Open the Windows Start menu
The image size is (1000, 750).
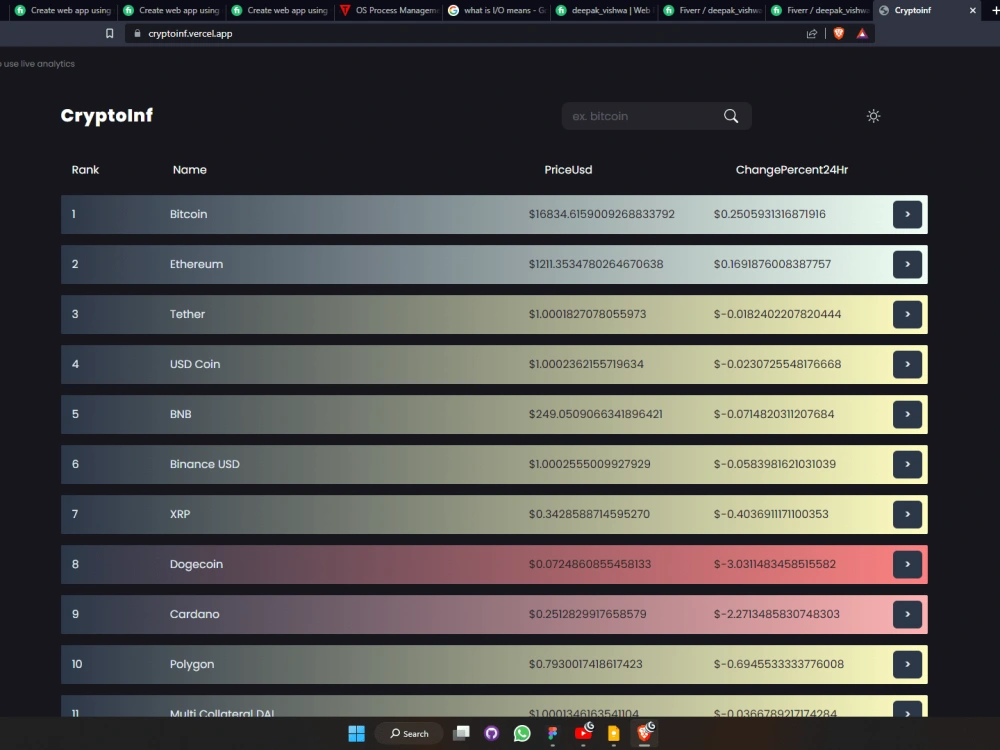coord(356,733)
